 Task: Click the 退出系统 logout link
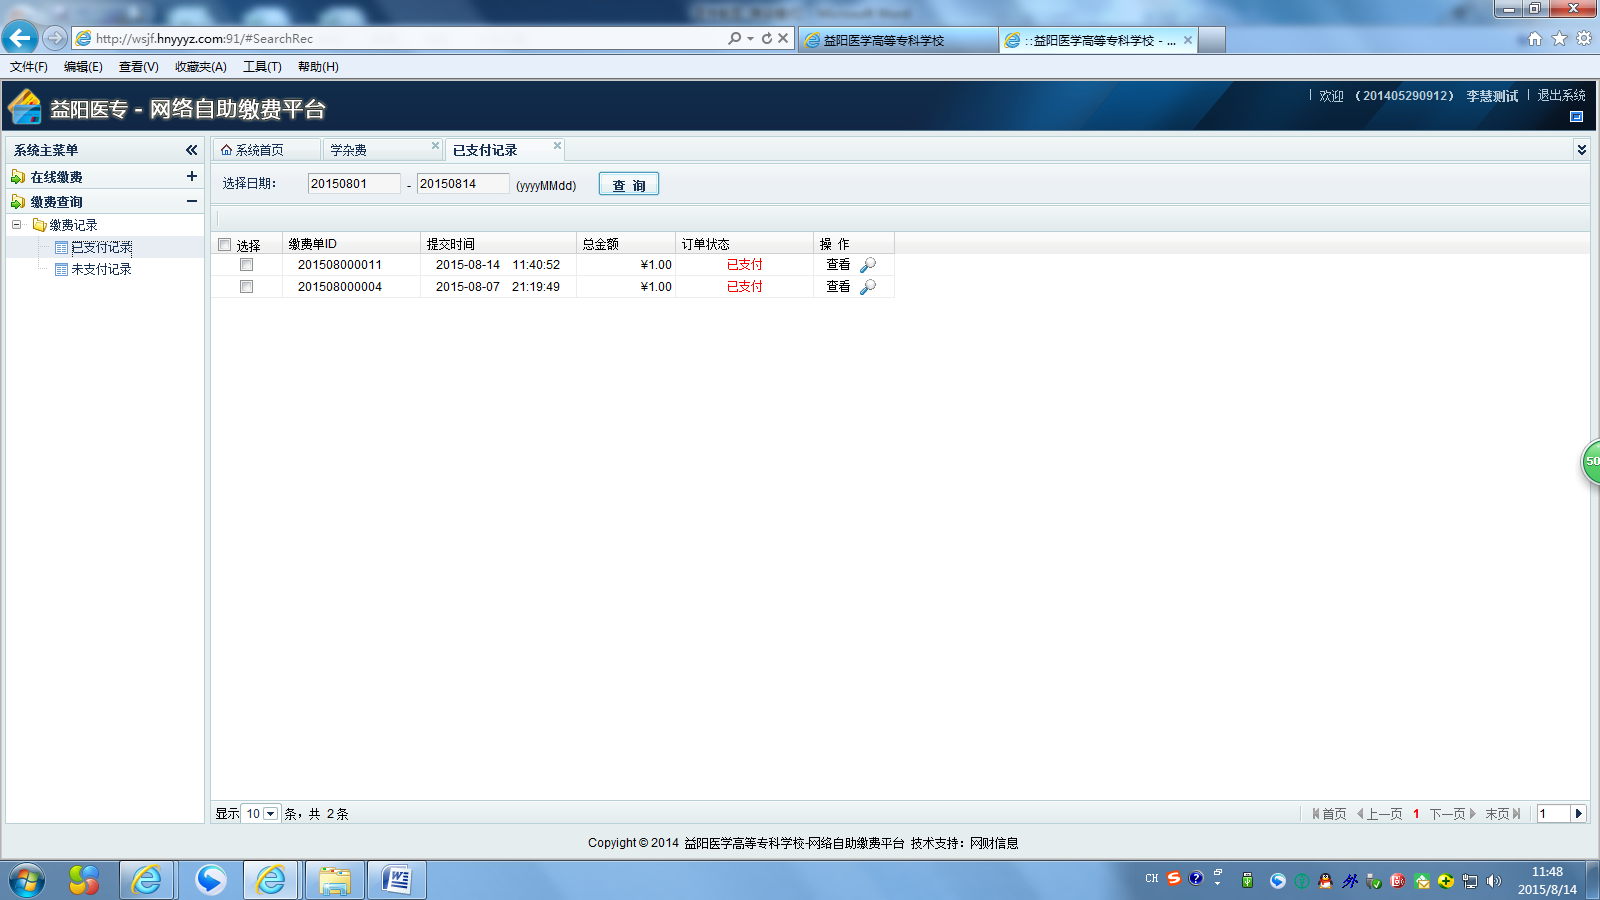(x=1561, y=96)
